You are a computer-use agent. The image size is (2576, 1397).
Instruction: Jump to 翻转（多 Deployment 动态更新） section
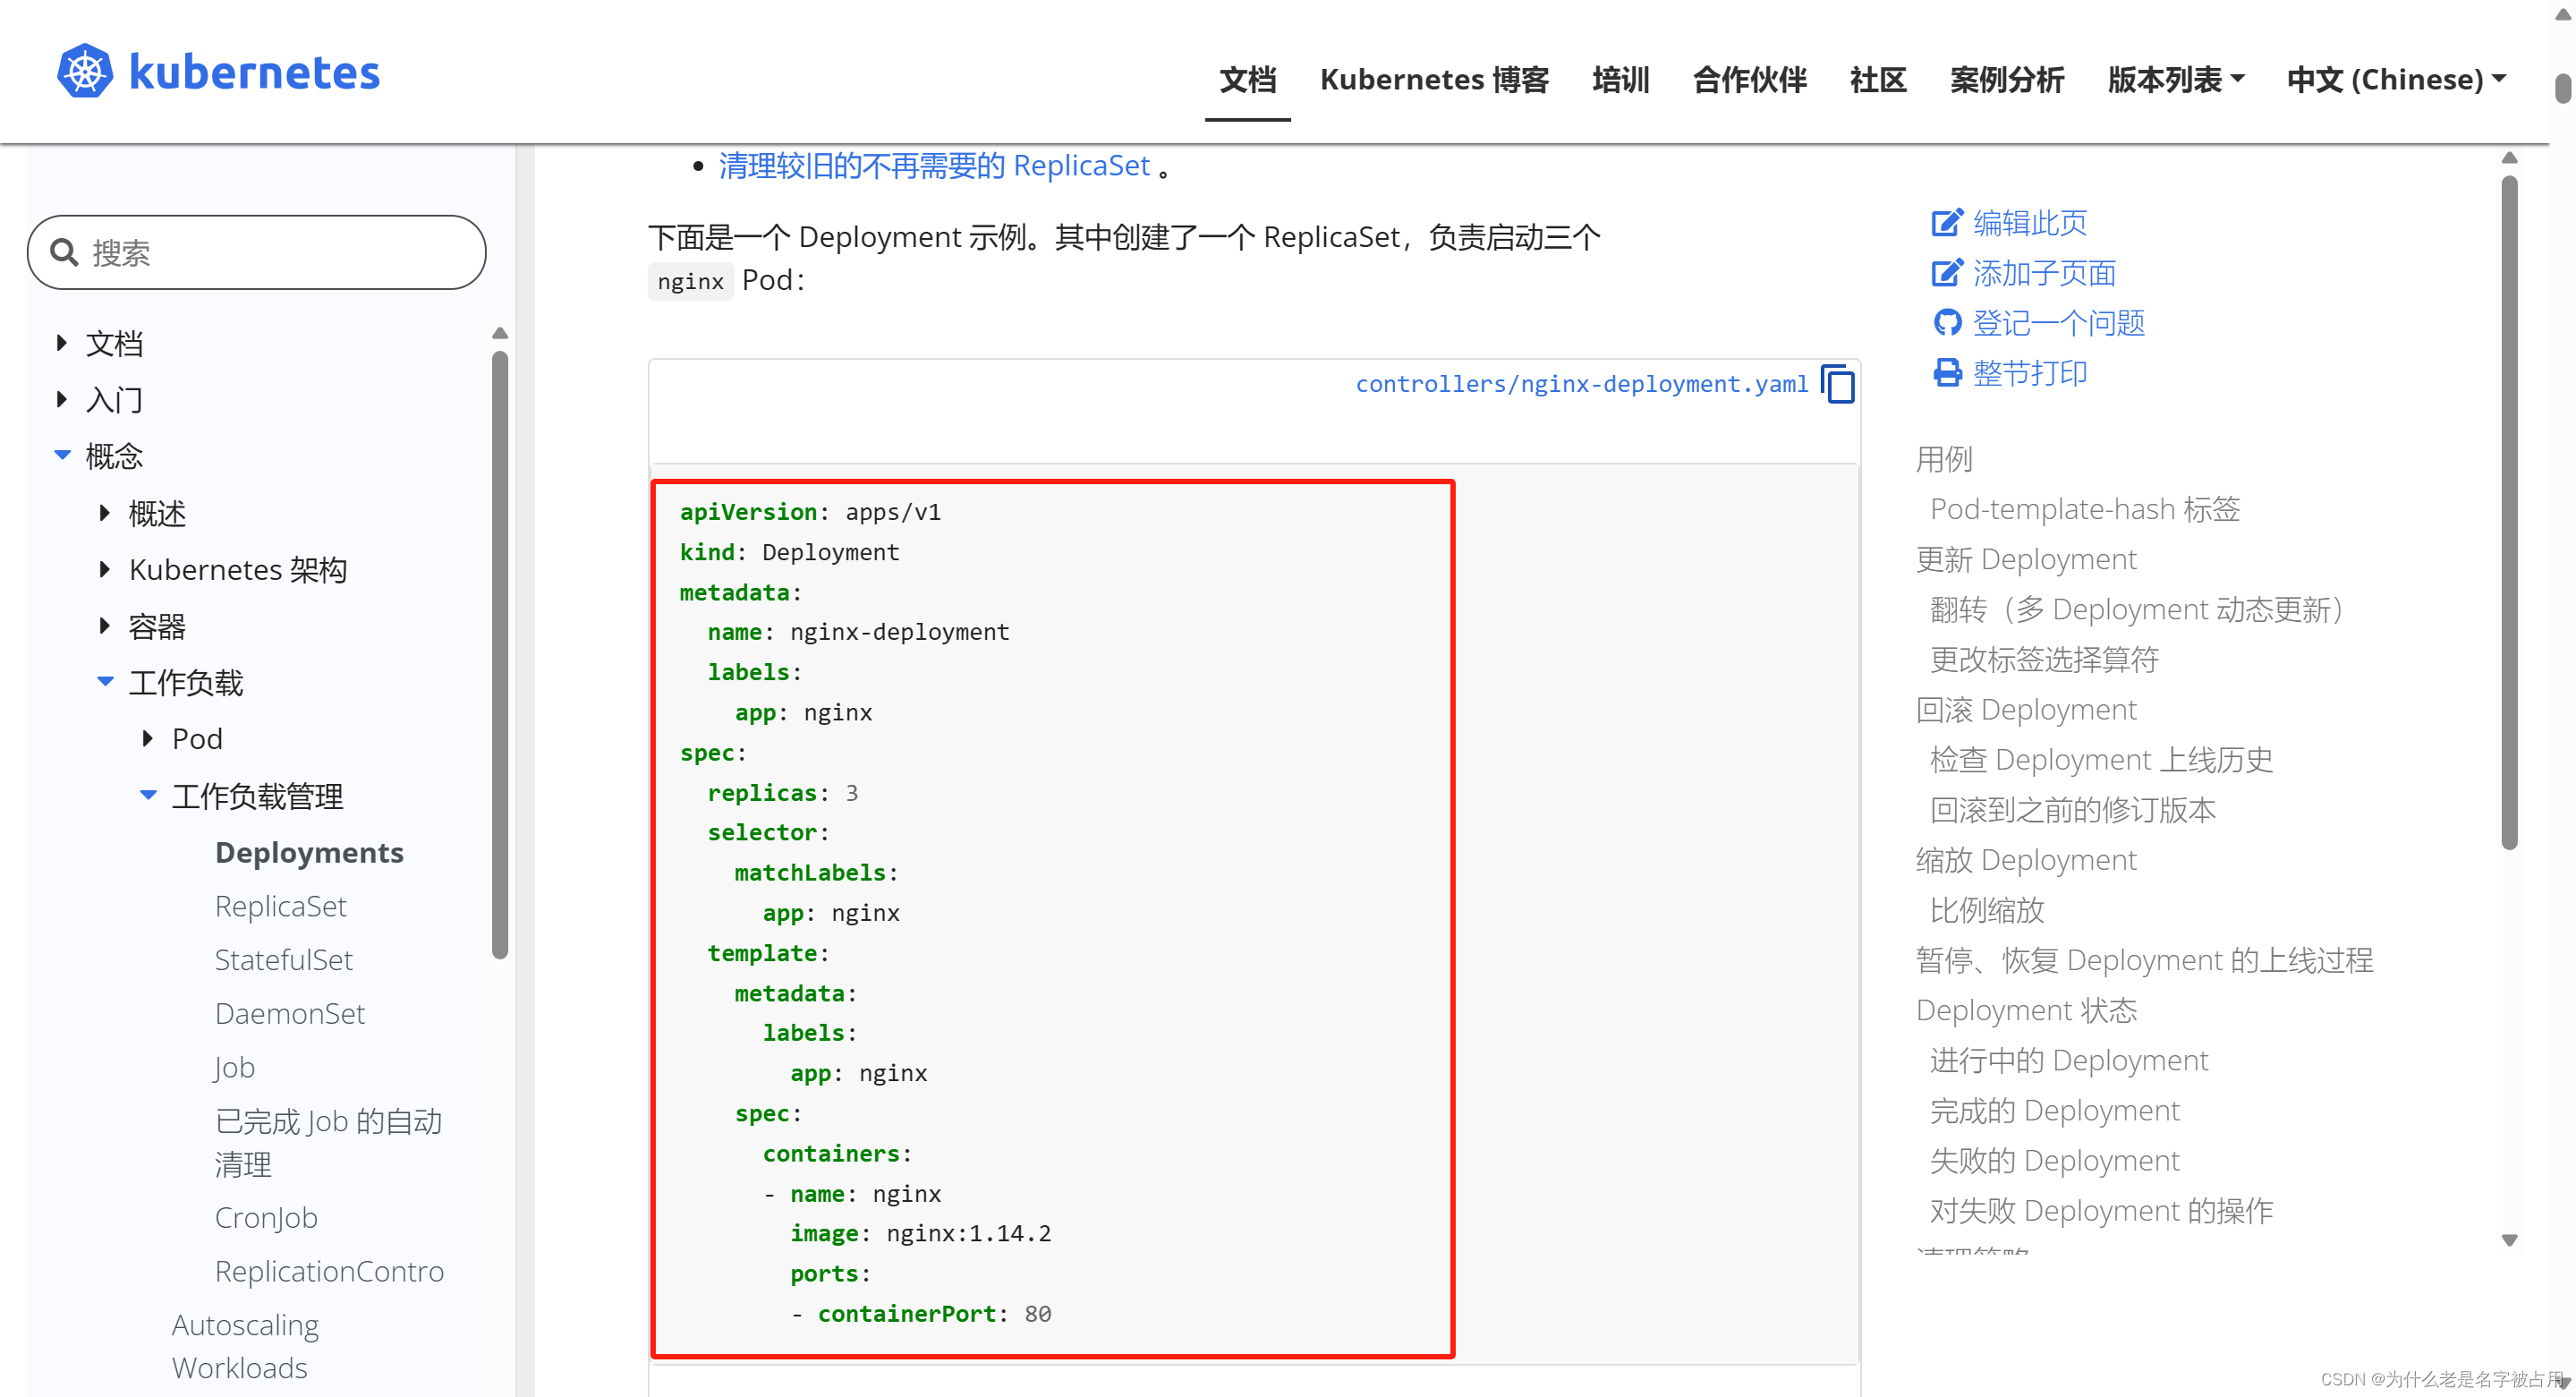pyautogui.click(x=2137, y=609)
